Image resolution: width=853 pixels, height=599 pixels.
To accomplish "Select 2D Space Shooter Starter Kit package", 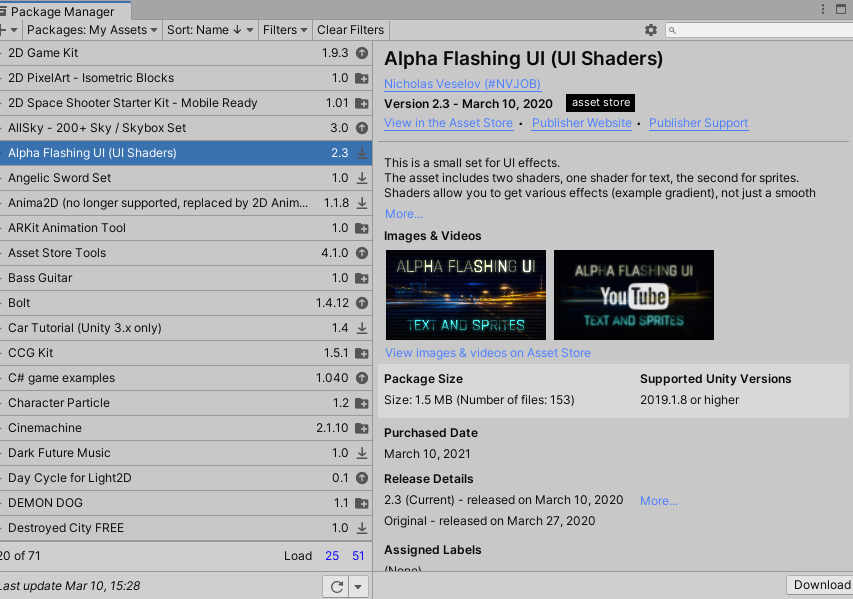I will pyautogui.click(x=186, y=103).
